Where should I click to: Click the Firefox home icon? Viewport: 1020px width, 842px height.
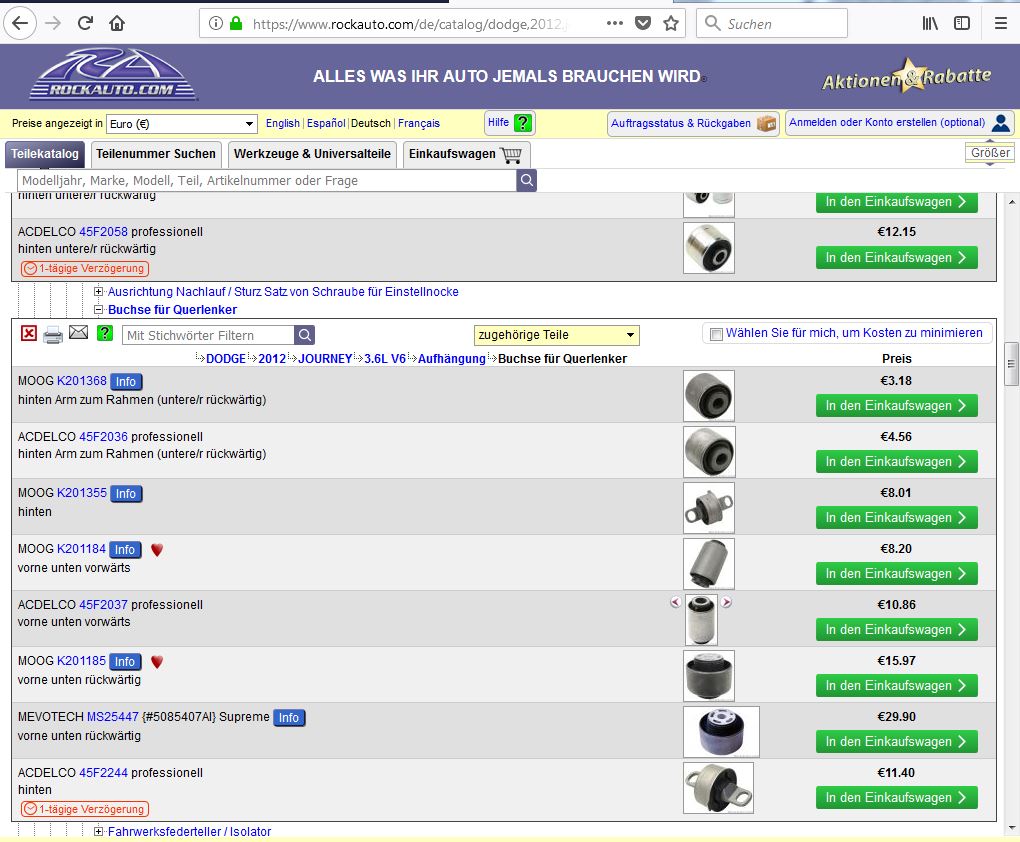pyautogui.click(x=117, y=23)
